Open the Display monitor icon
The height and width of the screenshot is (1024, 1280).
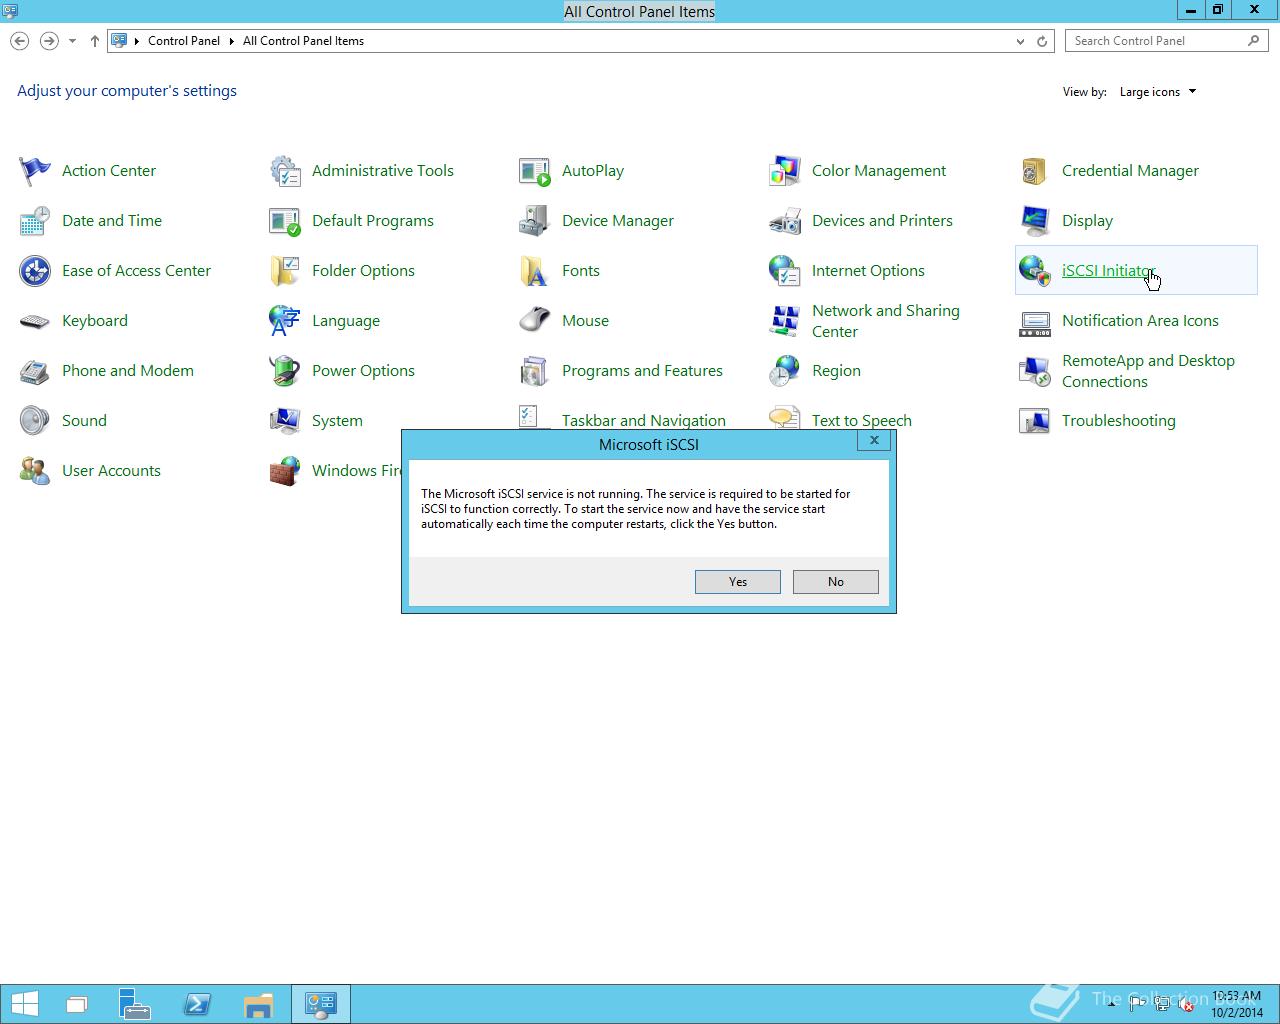point(1035,221)
